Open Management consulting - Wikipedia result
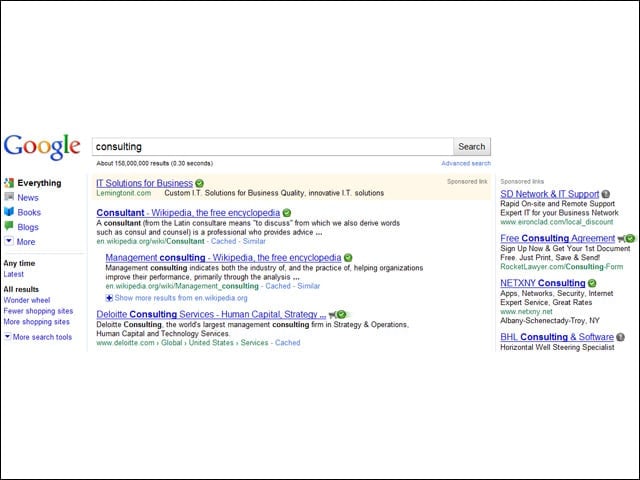The height and width of the screenshot is (480, 640). pos(223,258)
